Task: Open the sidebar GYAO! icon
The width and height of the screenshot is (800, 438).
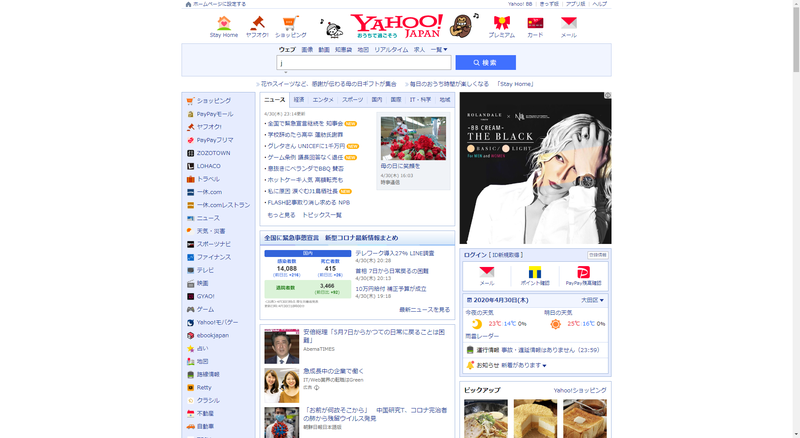Action: pos(190,296)
